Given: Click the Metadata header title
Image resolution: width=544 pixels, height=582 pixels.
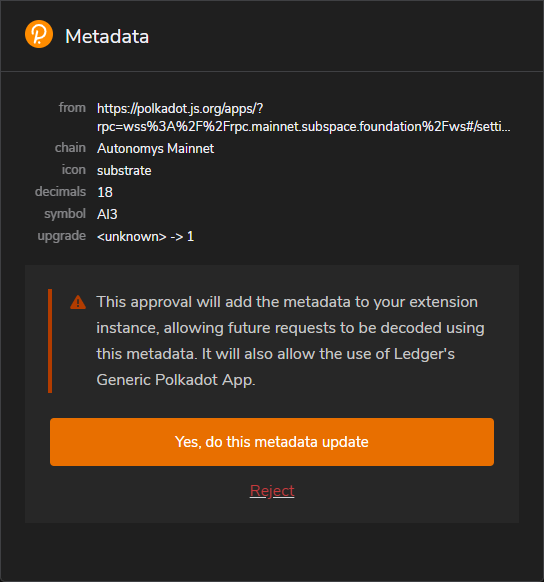Looking at the screenshot, I should [x=107, y=36].
